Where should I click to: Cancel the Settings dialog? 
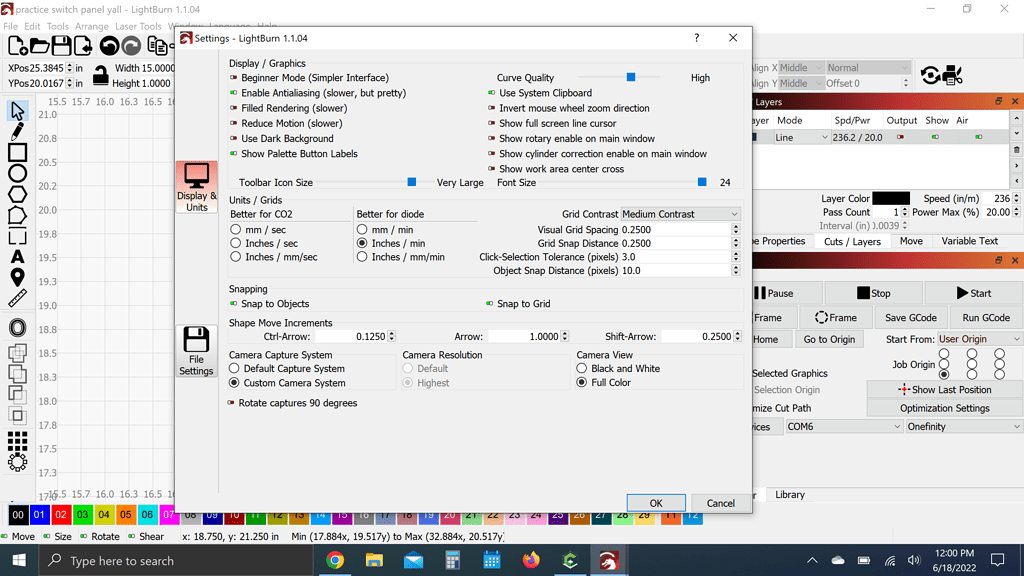coord(720,503)
